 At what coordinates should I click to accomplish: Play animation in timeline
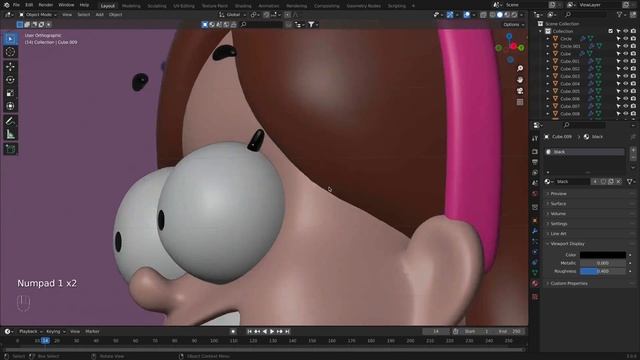click(x=272, y=331)
